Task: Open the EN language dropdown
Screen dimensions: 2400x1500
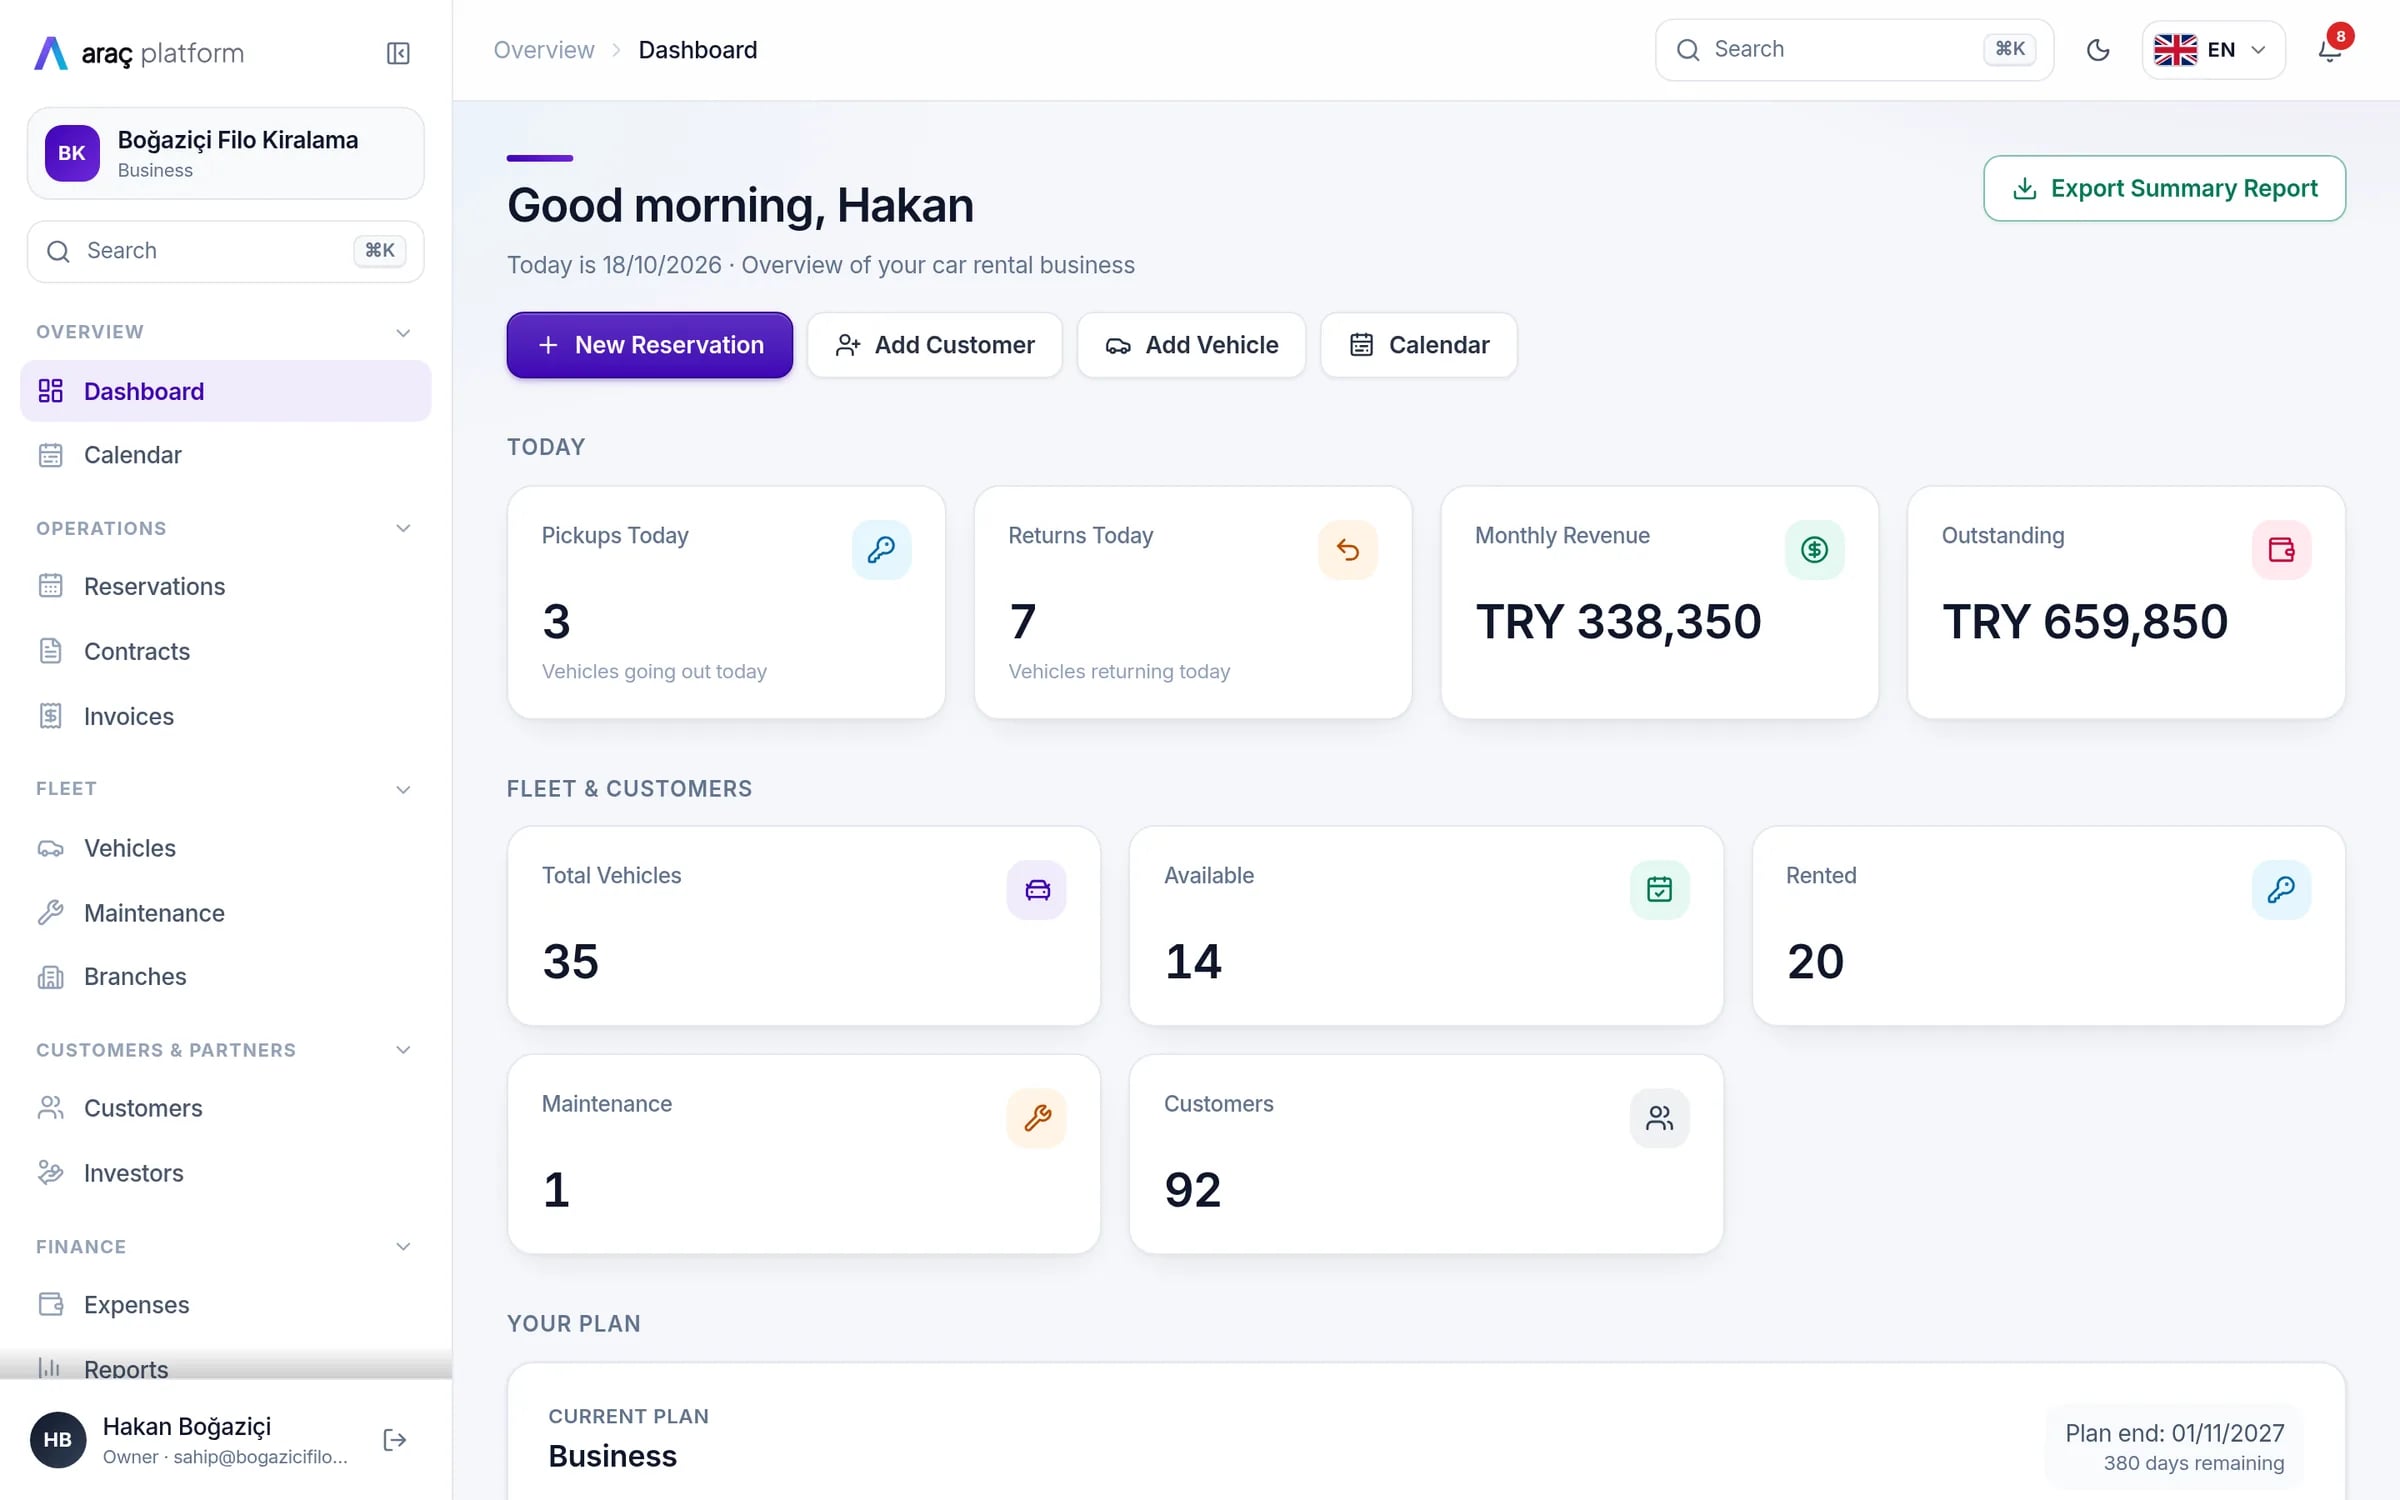Action: 2213,50
